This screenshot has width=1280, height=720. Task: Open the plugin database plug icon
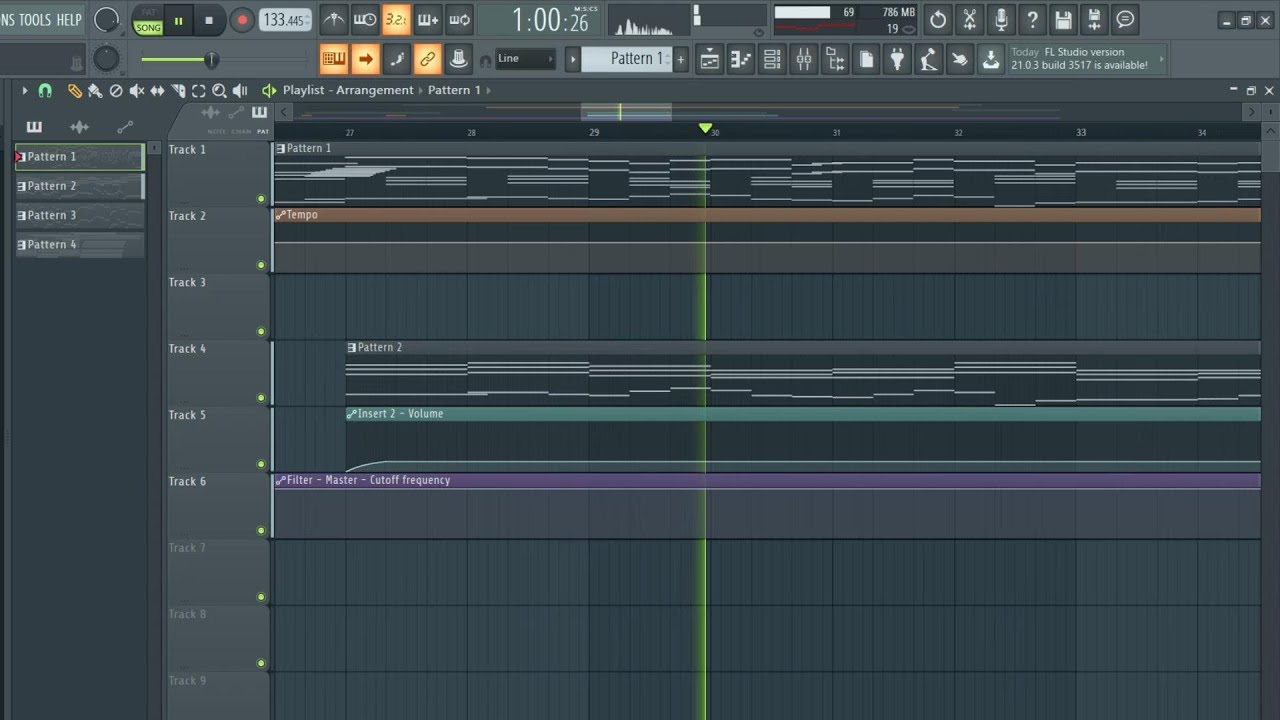[x=897, y=59]
